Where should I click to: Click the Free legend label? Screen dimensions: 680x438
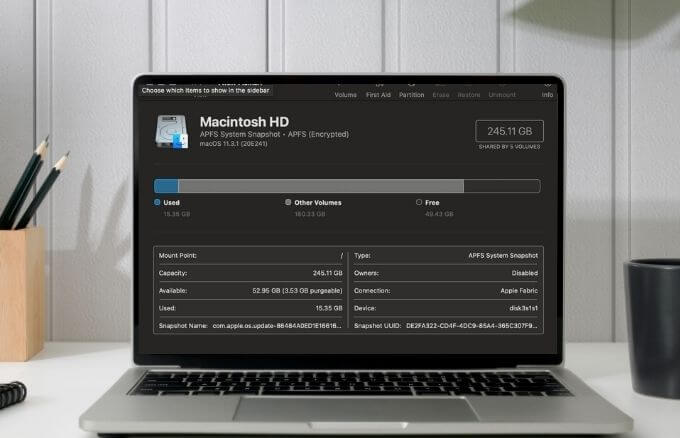[x=432, y=203]
